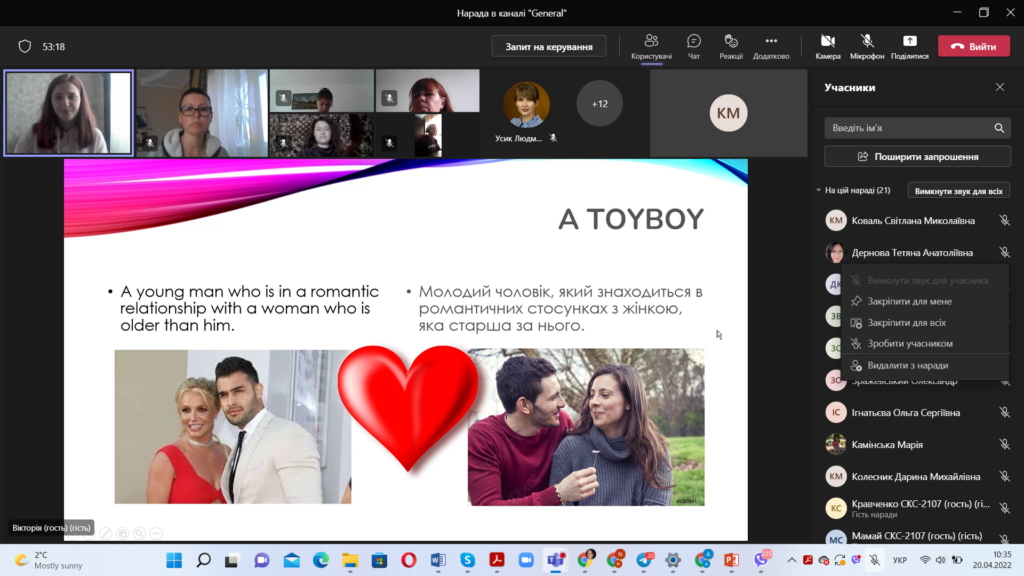Select participant Кравченко СКС-2107 (гость)
This screenshot has width=1024, height=576.
tap(918, 508)
